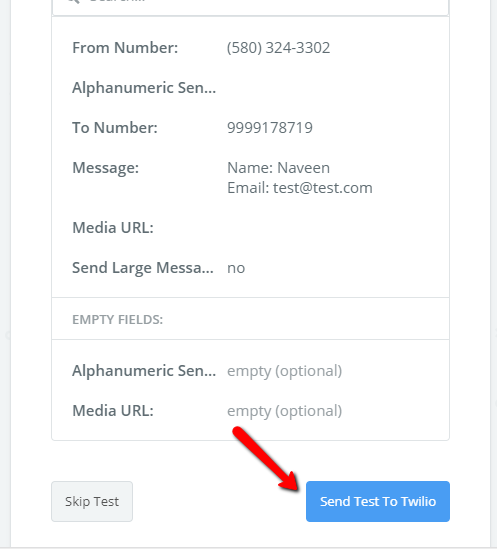Screen dimensions: 497x549
Task: Click the Alphanumeric Sen... label below From Number
Action: (x=144, y=88)
